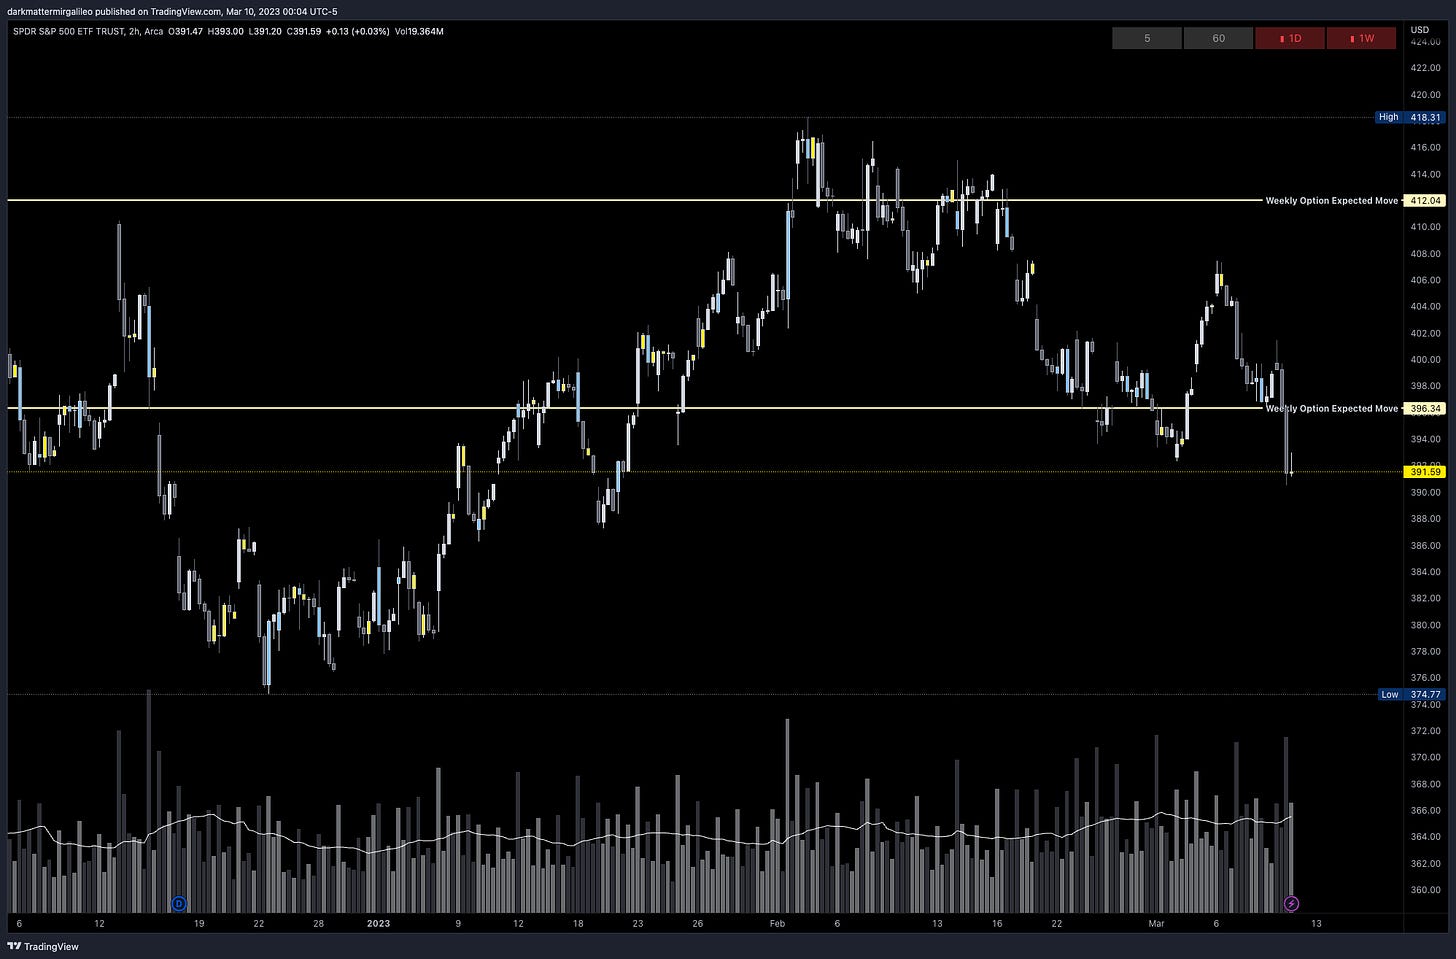Image resolution: width=1456 pixels, height=959 pixels.
Task: Click the purple lightning event icon
Action: 1291,904
